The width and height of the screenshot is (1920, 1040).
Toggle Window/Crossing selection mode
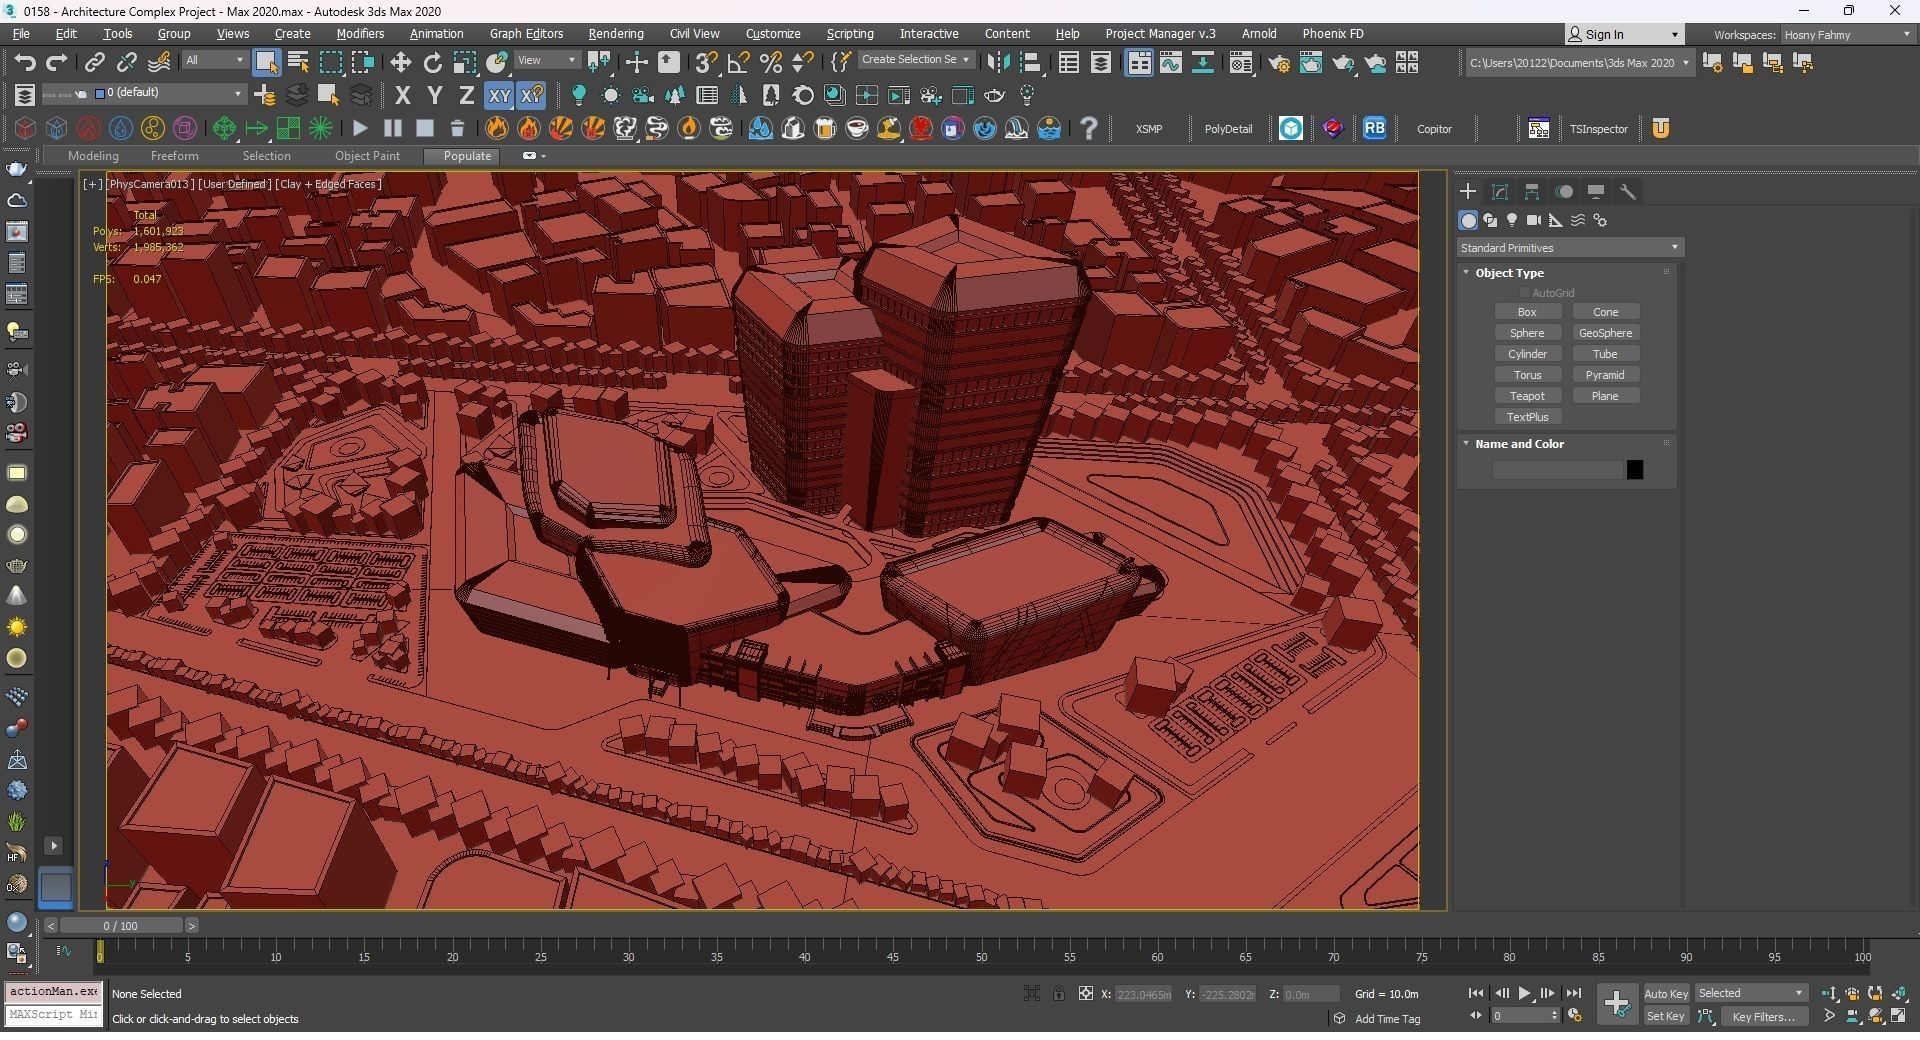362,63
